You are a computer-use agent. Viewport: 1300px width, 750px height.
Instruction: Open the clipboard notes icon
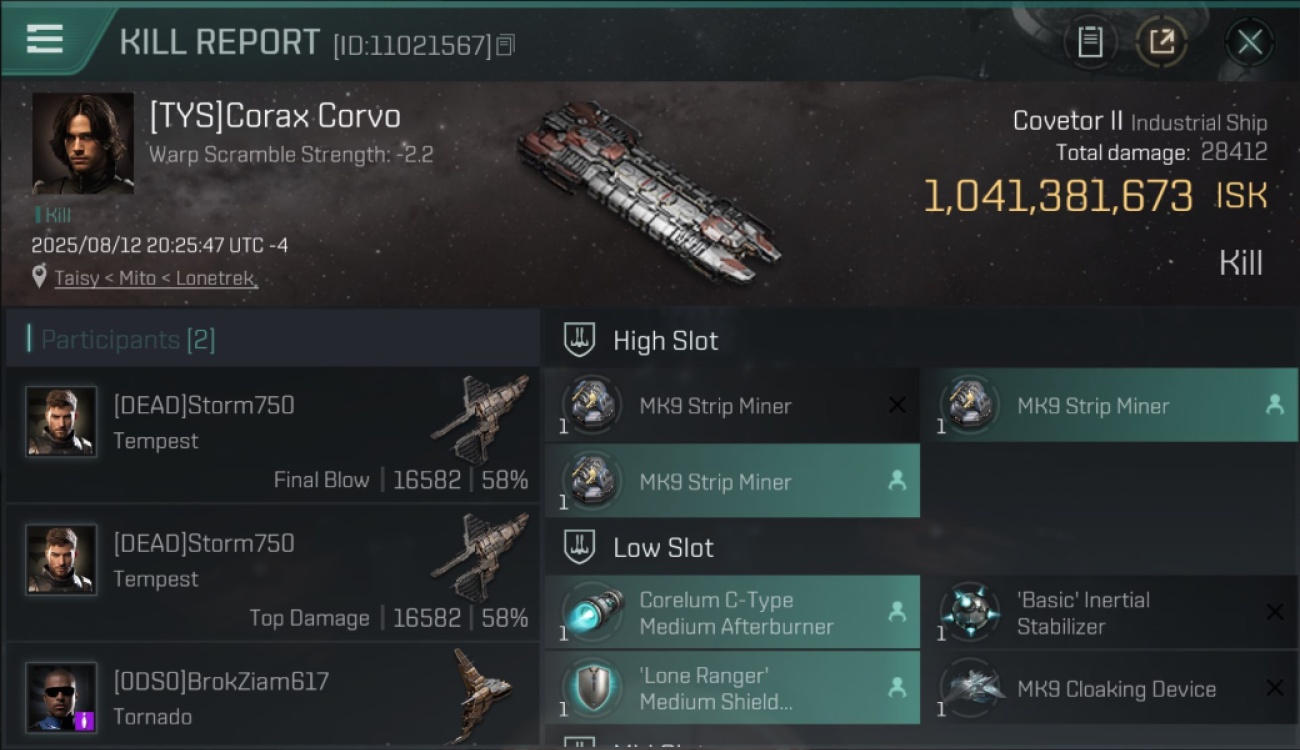click(x=1089, y=42)
